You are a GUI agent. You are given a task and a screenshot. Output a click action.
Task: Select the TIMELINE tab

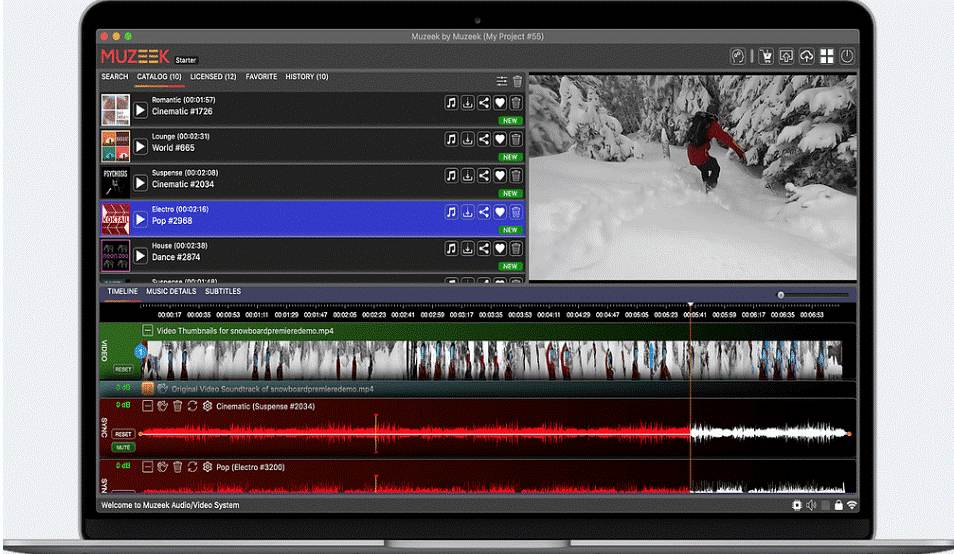[122, 291]
